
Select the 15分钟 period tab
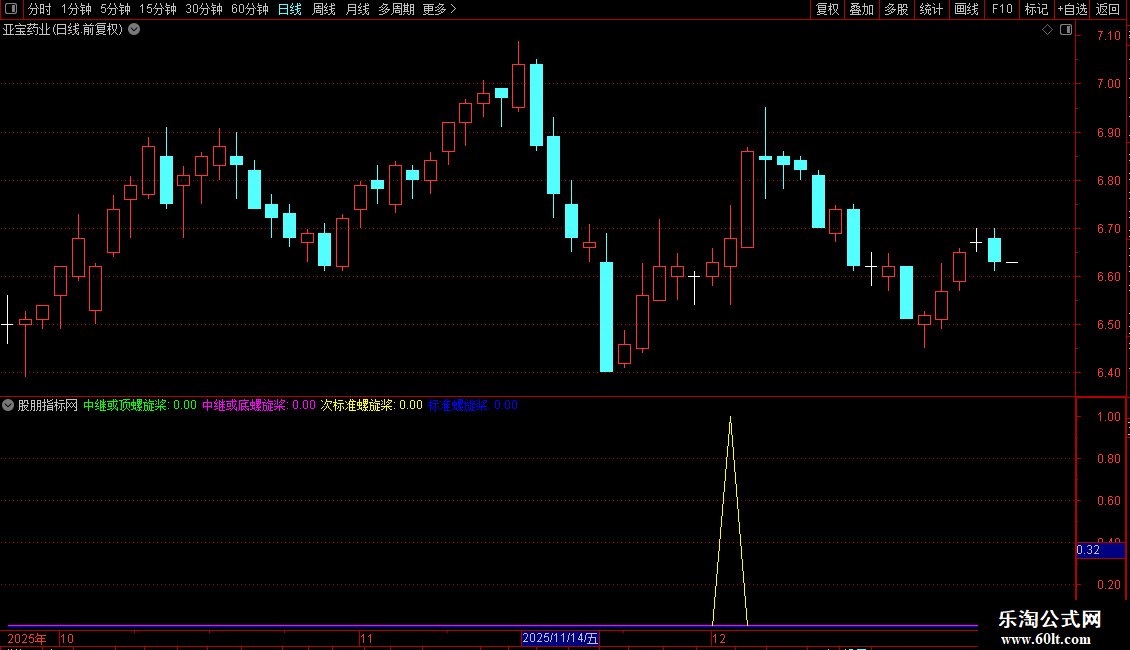pos(158,9)
